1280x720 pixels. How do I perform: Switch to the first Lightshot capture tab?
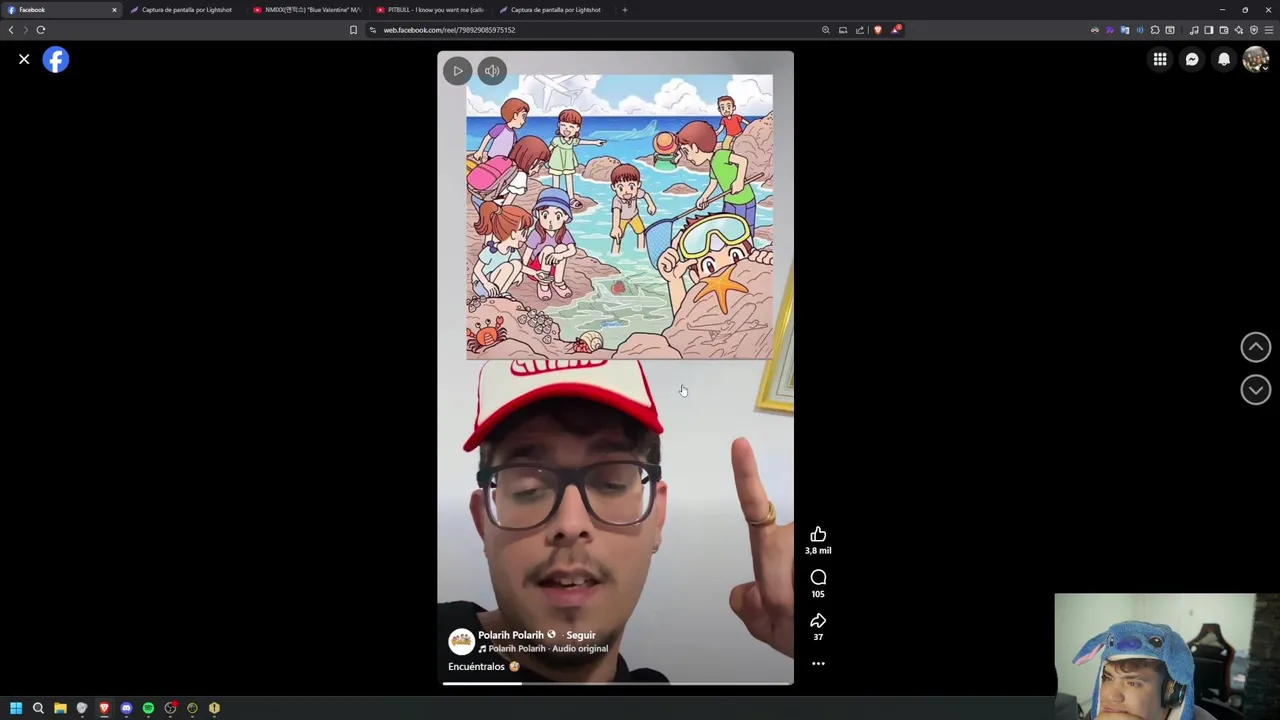coord(187,10)
